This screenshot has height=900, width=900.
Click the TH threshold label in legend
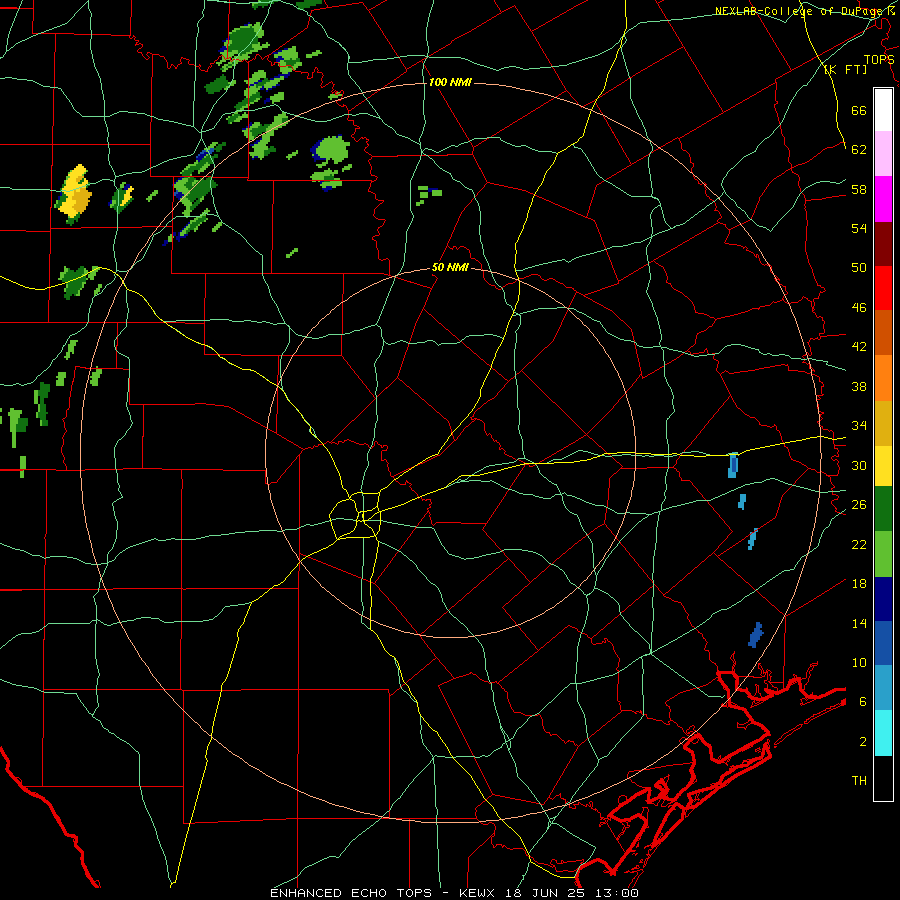coord(859,781)
